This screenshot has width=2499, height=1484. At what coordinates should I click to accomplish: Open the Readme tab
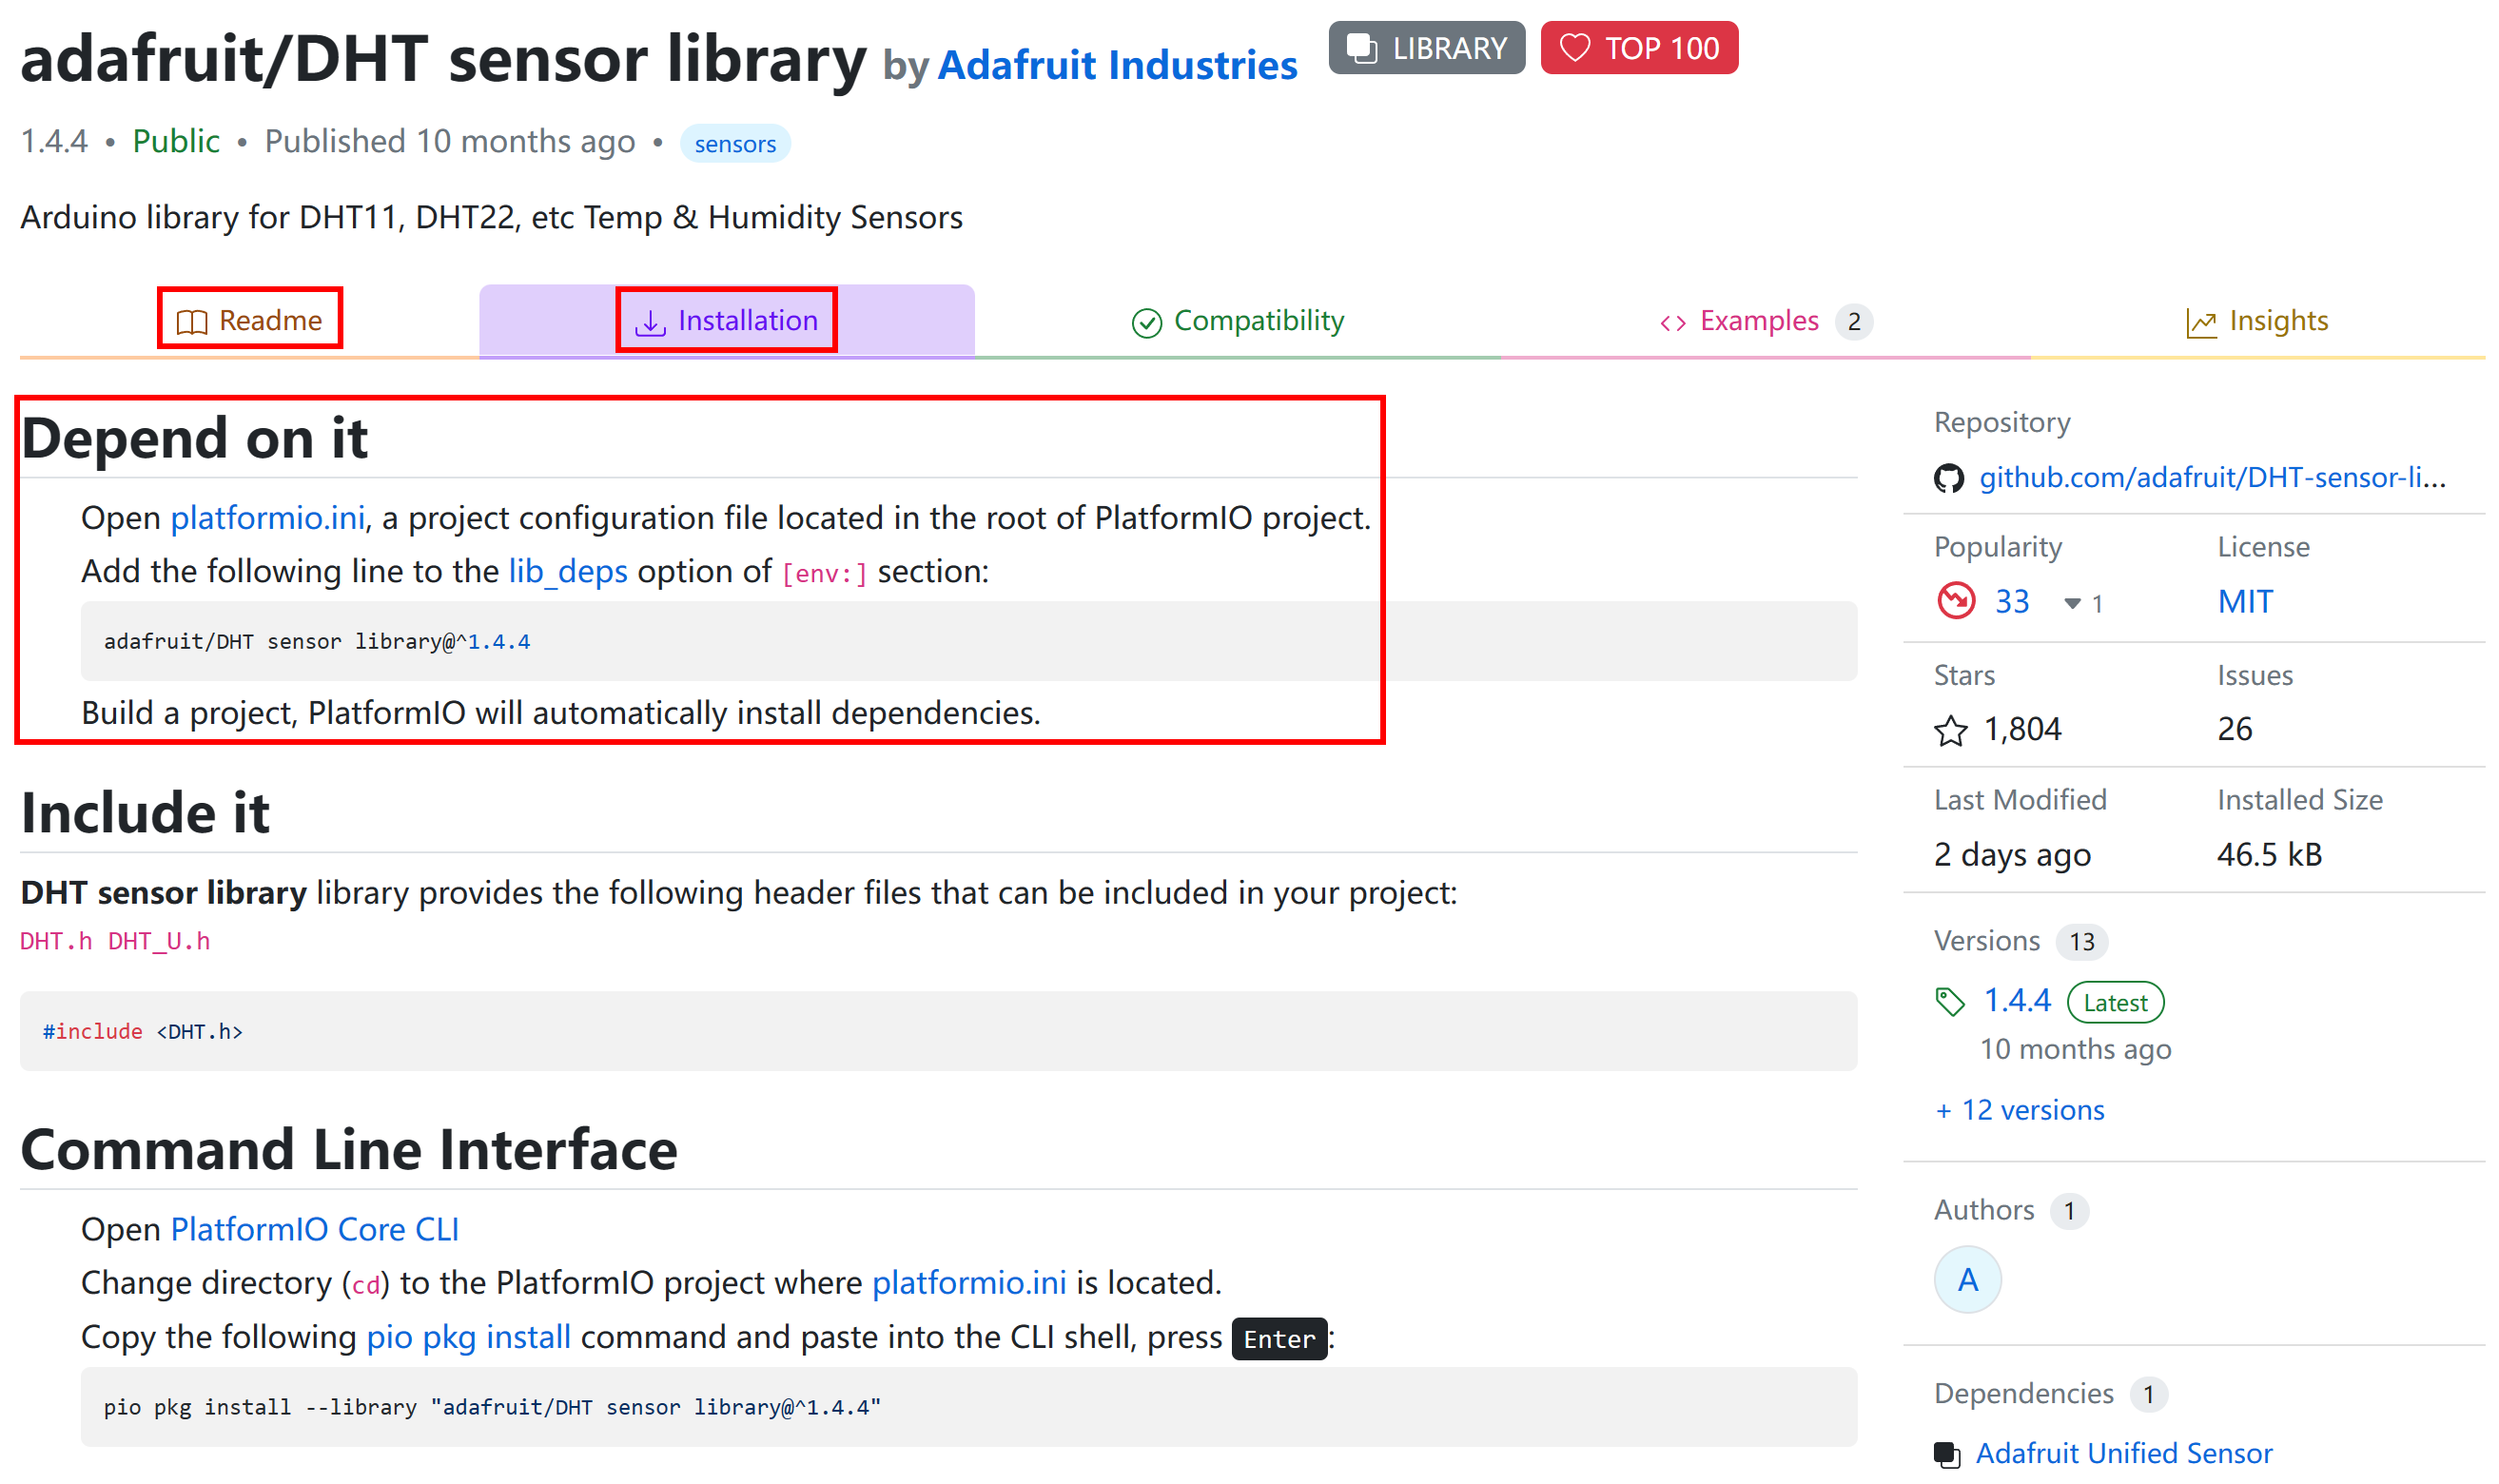[249, 320]
